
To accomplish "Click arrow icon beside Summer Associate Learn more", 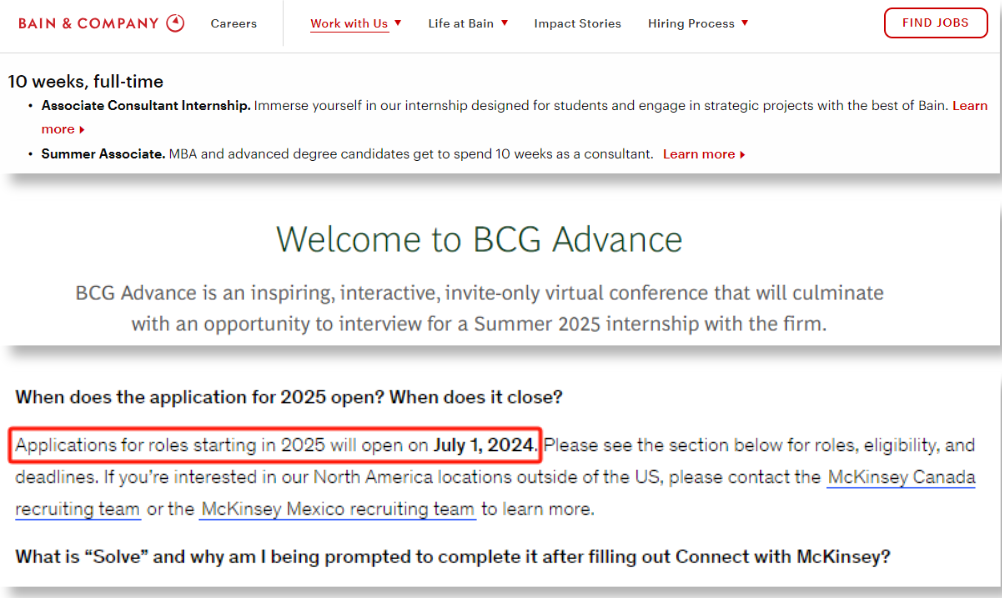I will (x=743, y=155).
